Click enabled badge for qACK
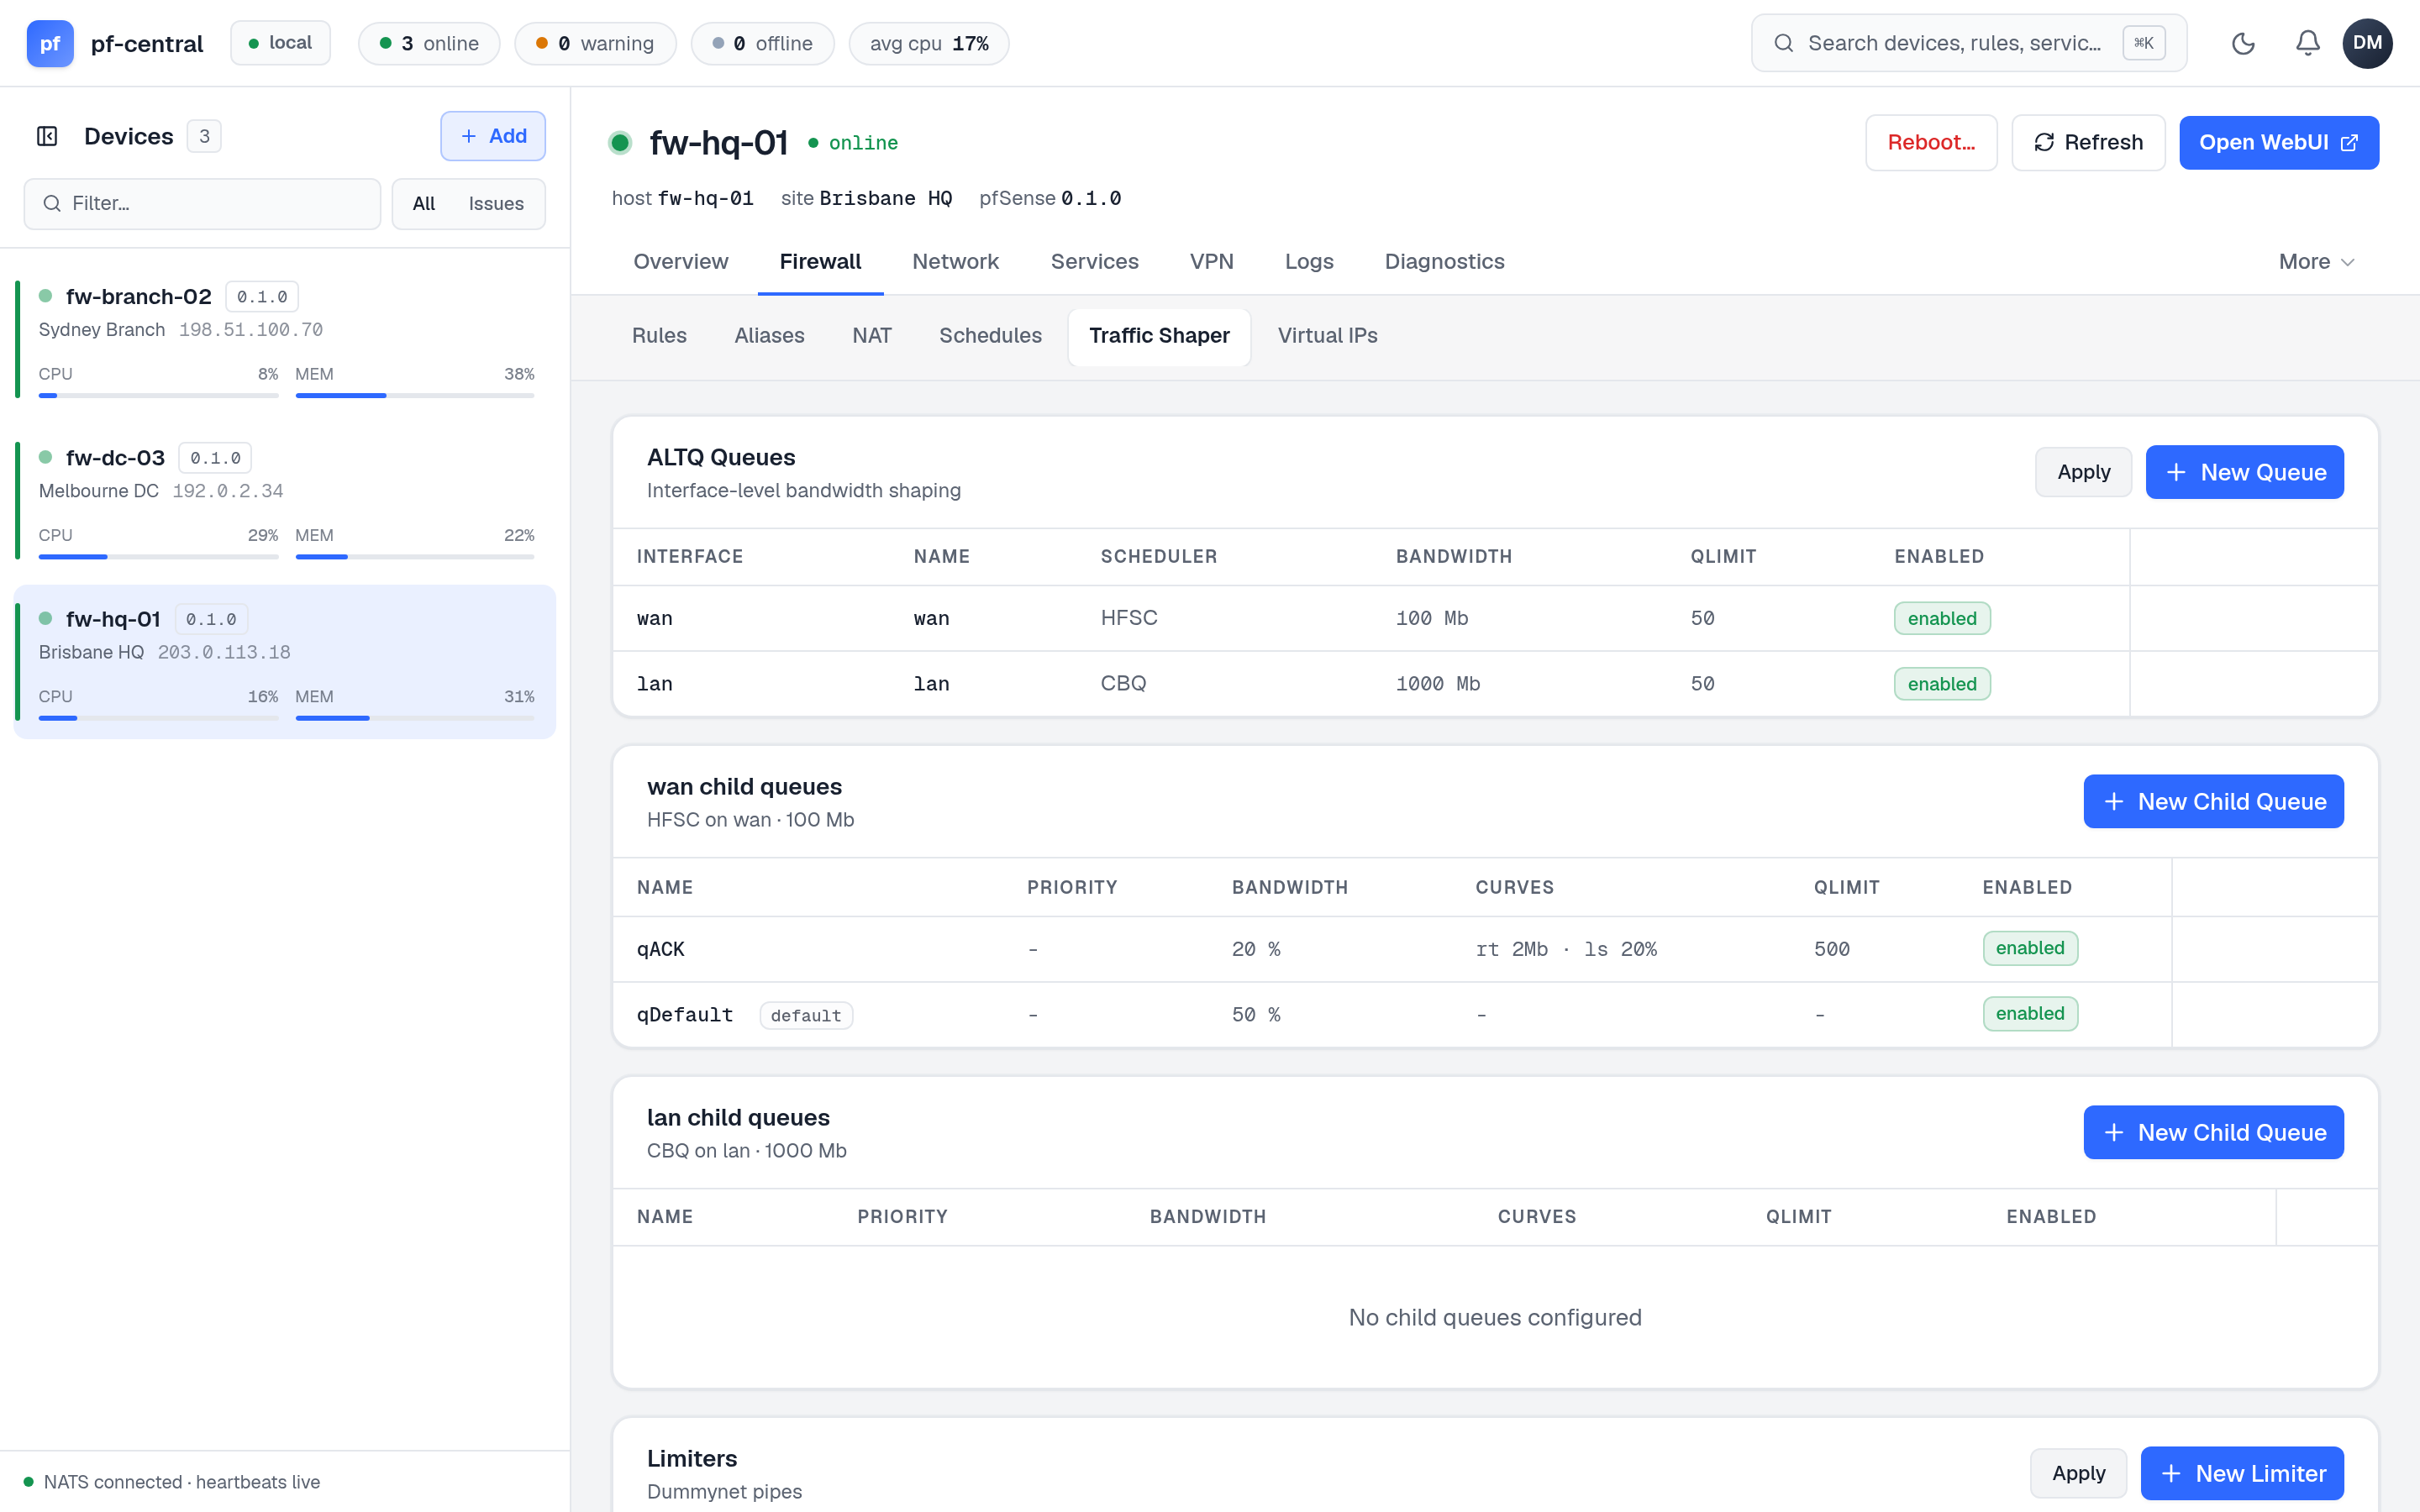The height and width of the screenshot is (1512, 2420). 2030,948
